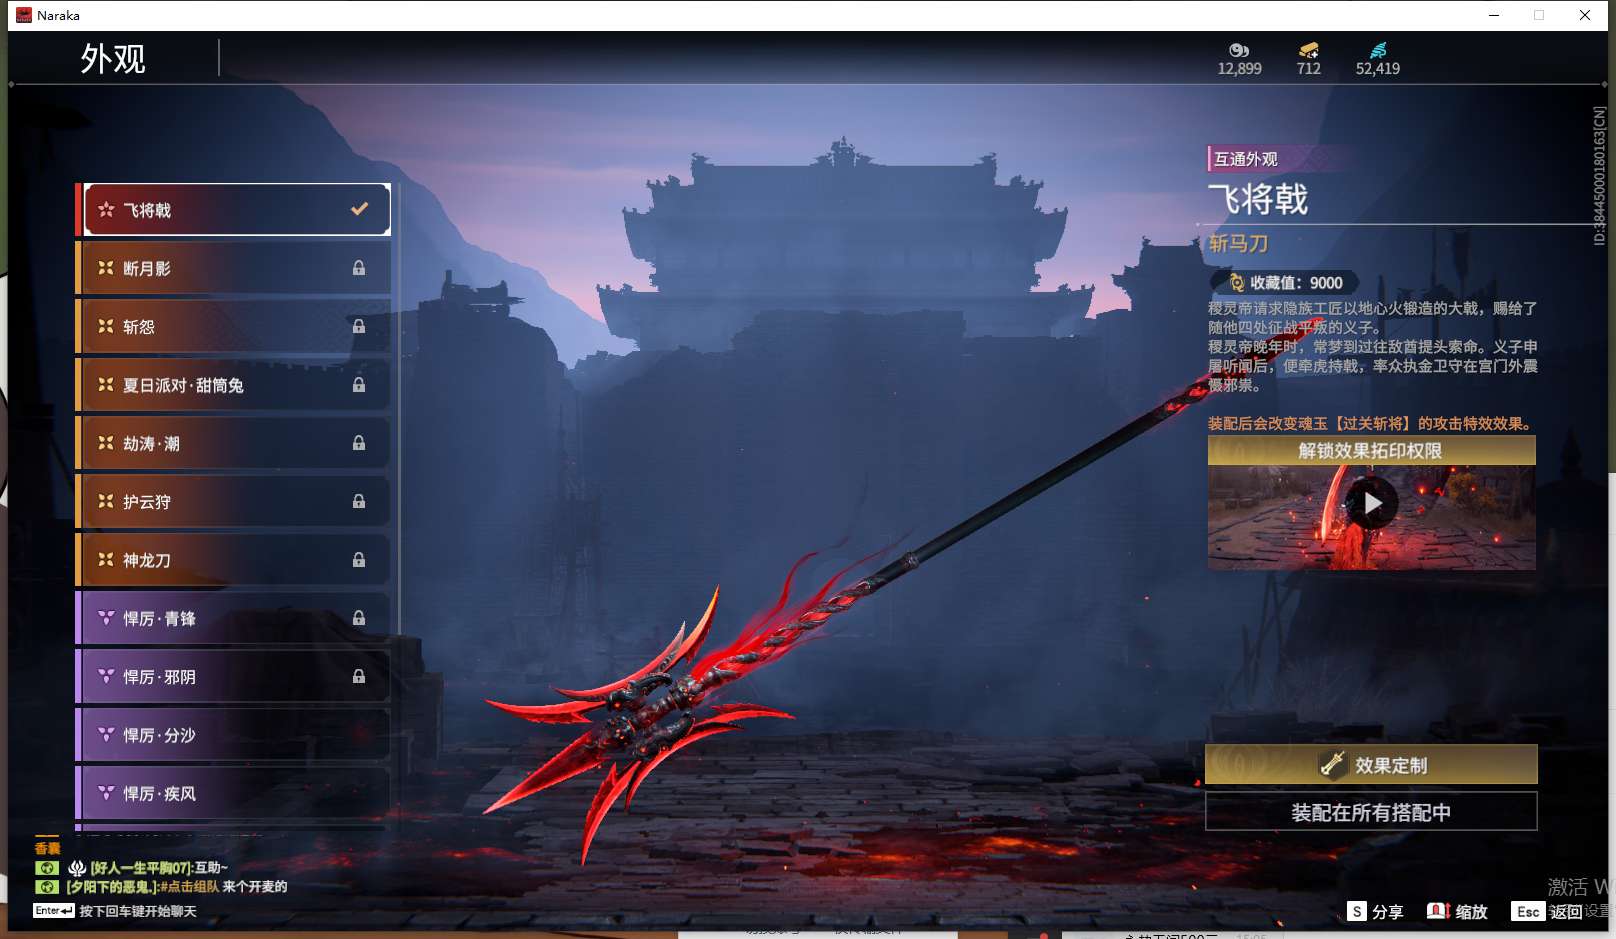Click the lock icon on 神龙刀
This screenshot has width=1616, height=939.
coord(359,560)
